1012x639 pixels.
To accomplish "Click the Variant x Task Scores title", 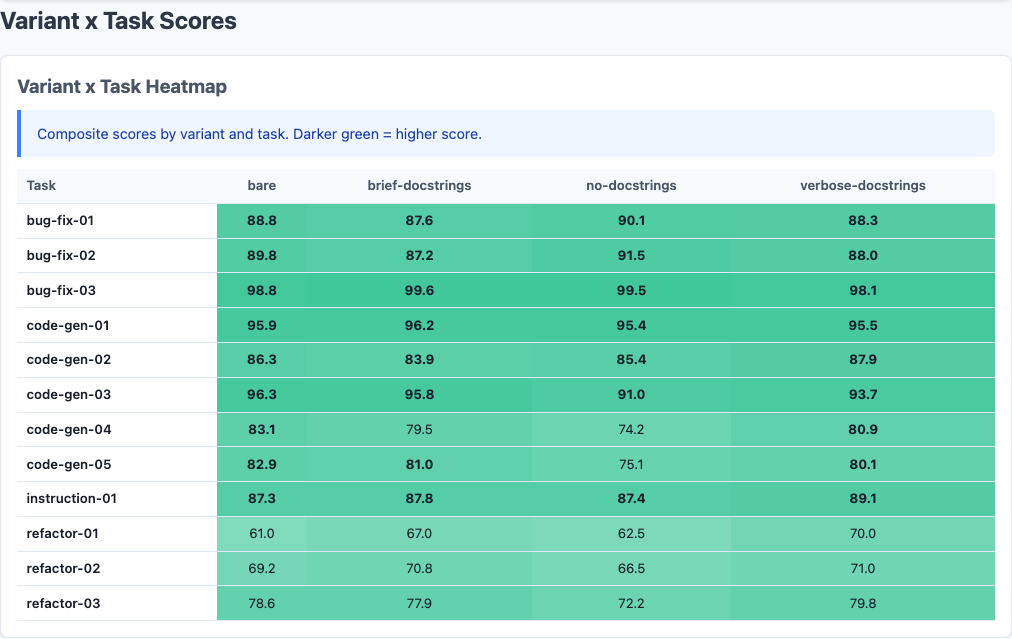I will pyautogui.click(x=118, y=21).
